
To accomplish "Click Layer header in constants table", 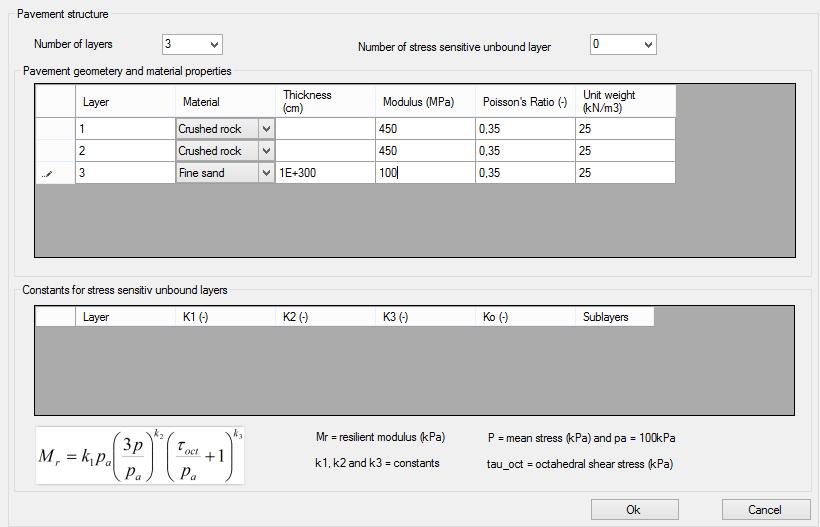I will click(x=126, y=317).
